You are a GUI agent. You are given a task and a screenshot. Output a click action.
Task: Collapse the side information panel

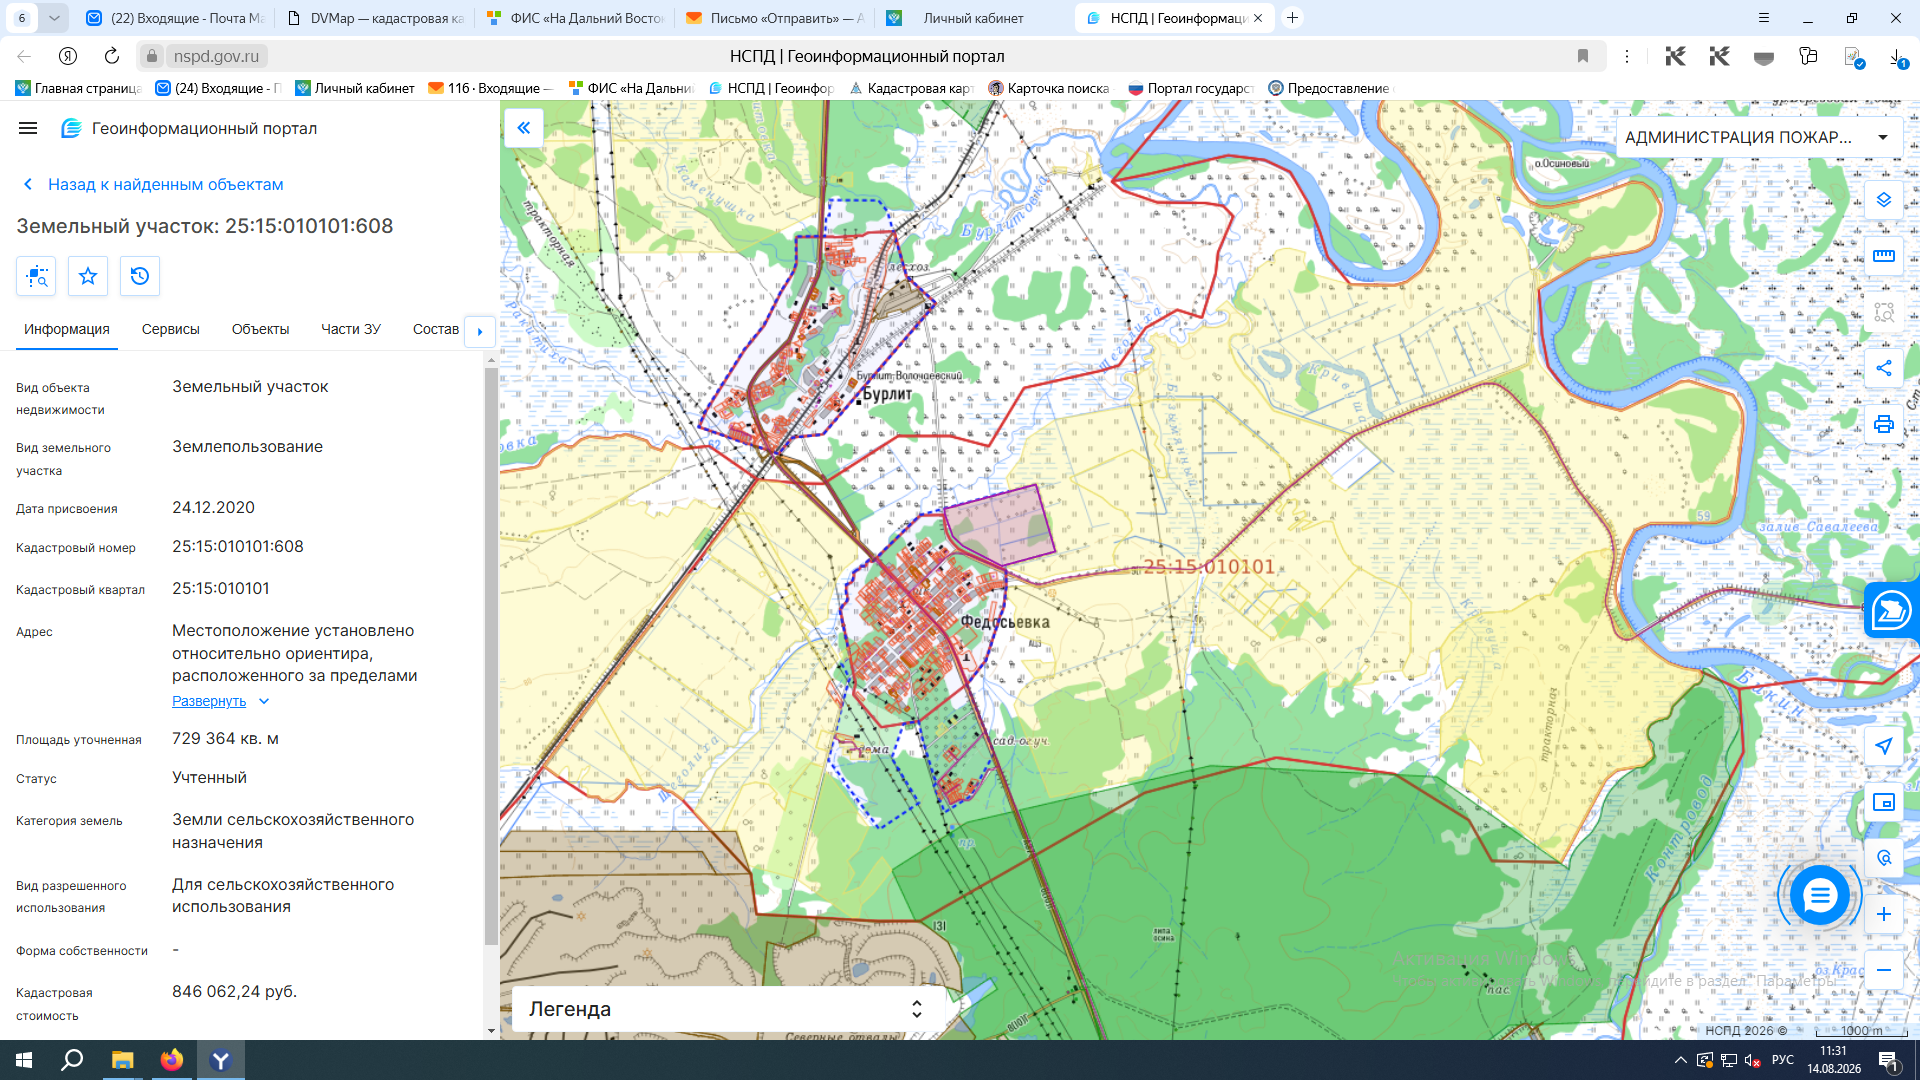[x=524, y=128]
